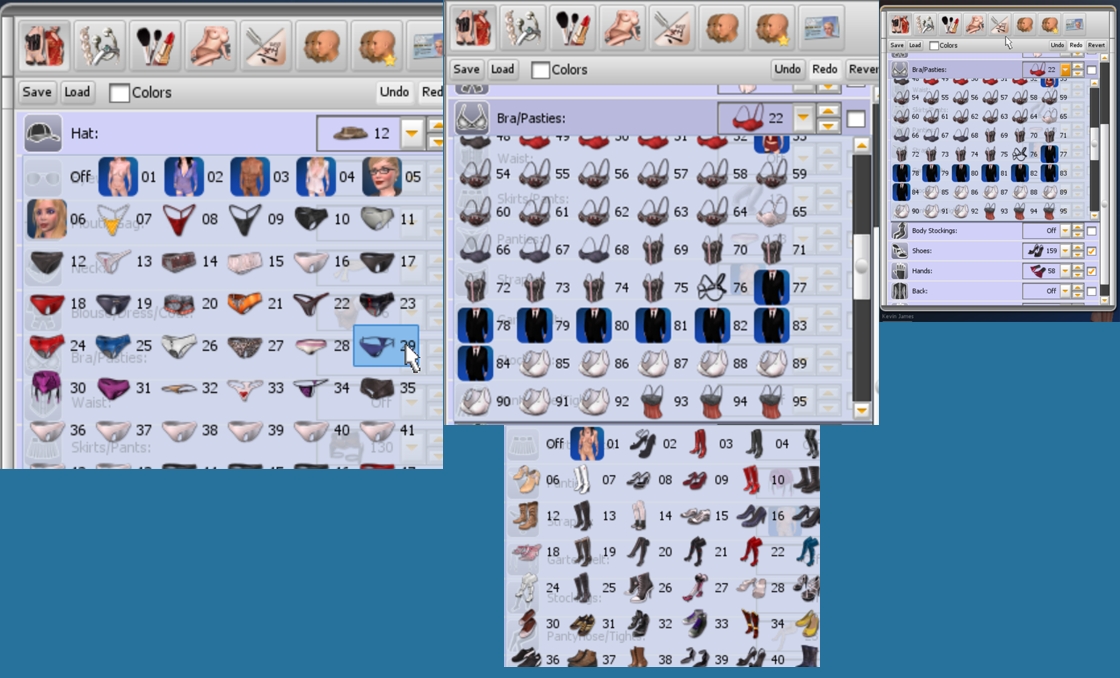Open the starred heads tab in left window

[x=377, y=44]
